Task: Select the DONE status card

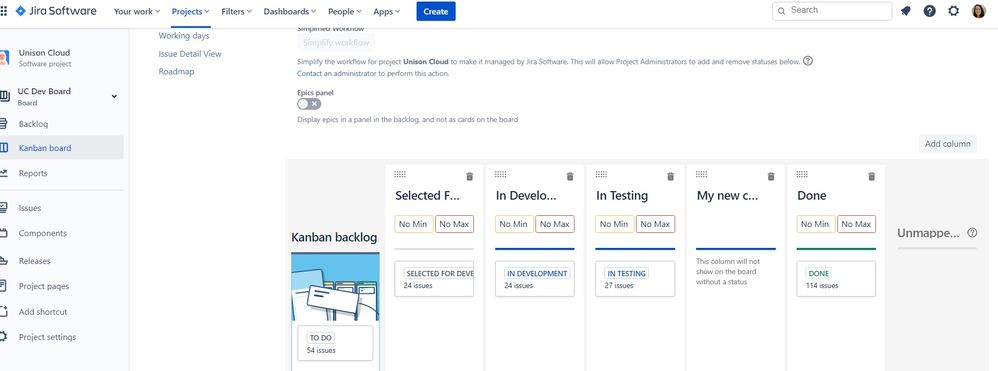Action: [x=836, y=279]
